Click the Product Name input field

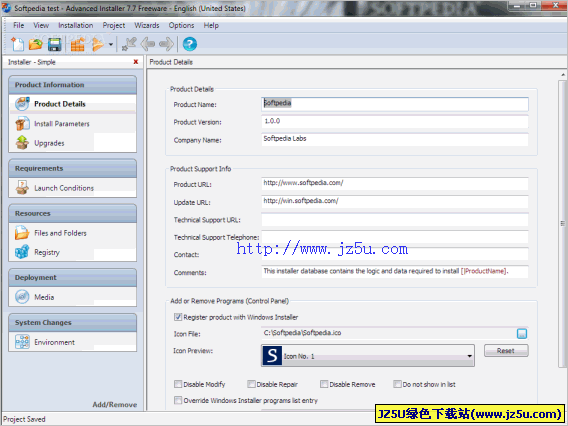pos(394,104)
